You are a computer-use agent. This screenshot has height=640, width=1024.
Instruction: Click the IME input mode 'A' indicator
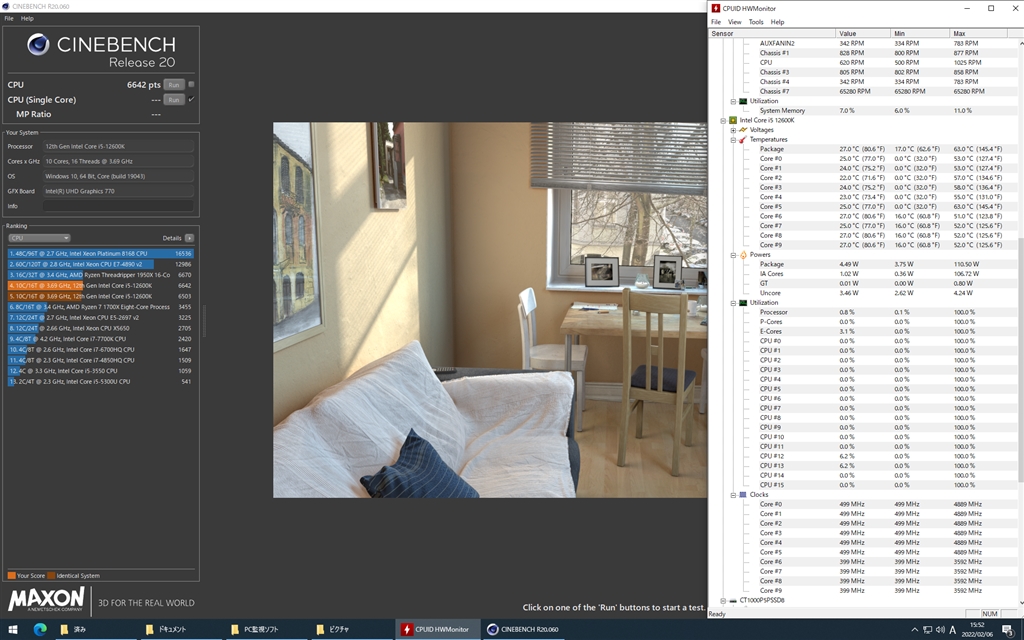tap(952, 630)
